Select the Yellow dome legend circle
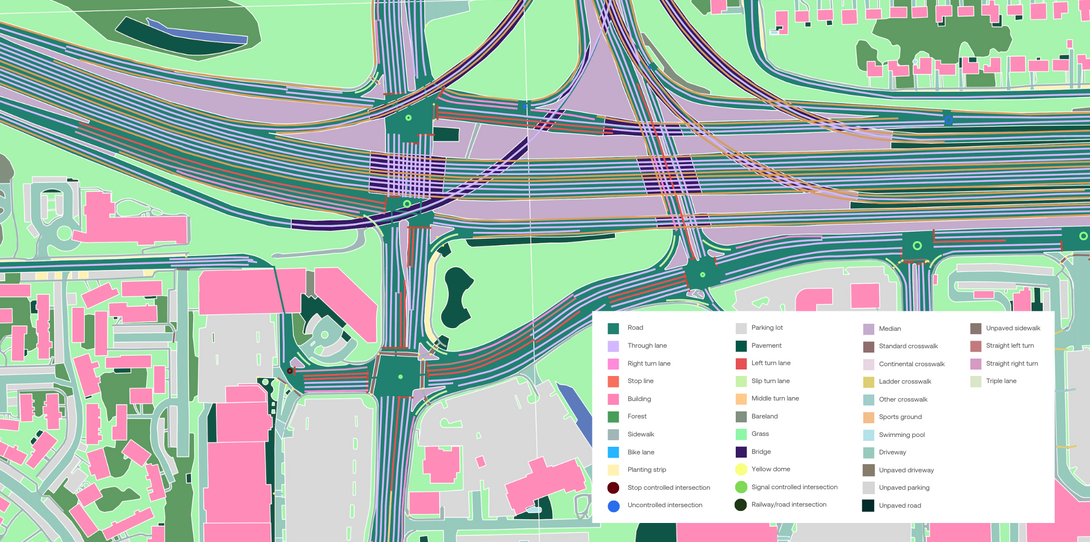Image resolution: width=1090 pixels, height=542 pixels. (x=741, y=470)
